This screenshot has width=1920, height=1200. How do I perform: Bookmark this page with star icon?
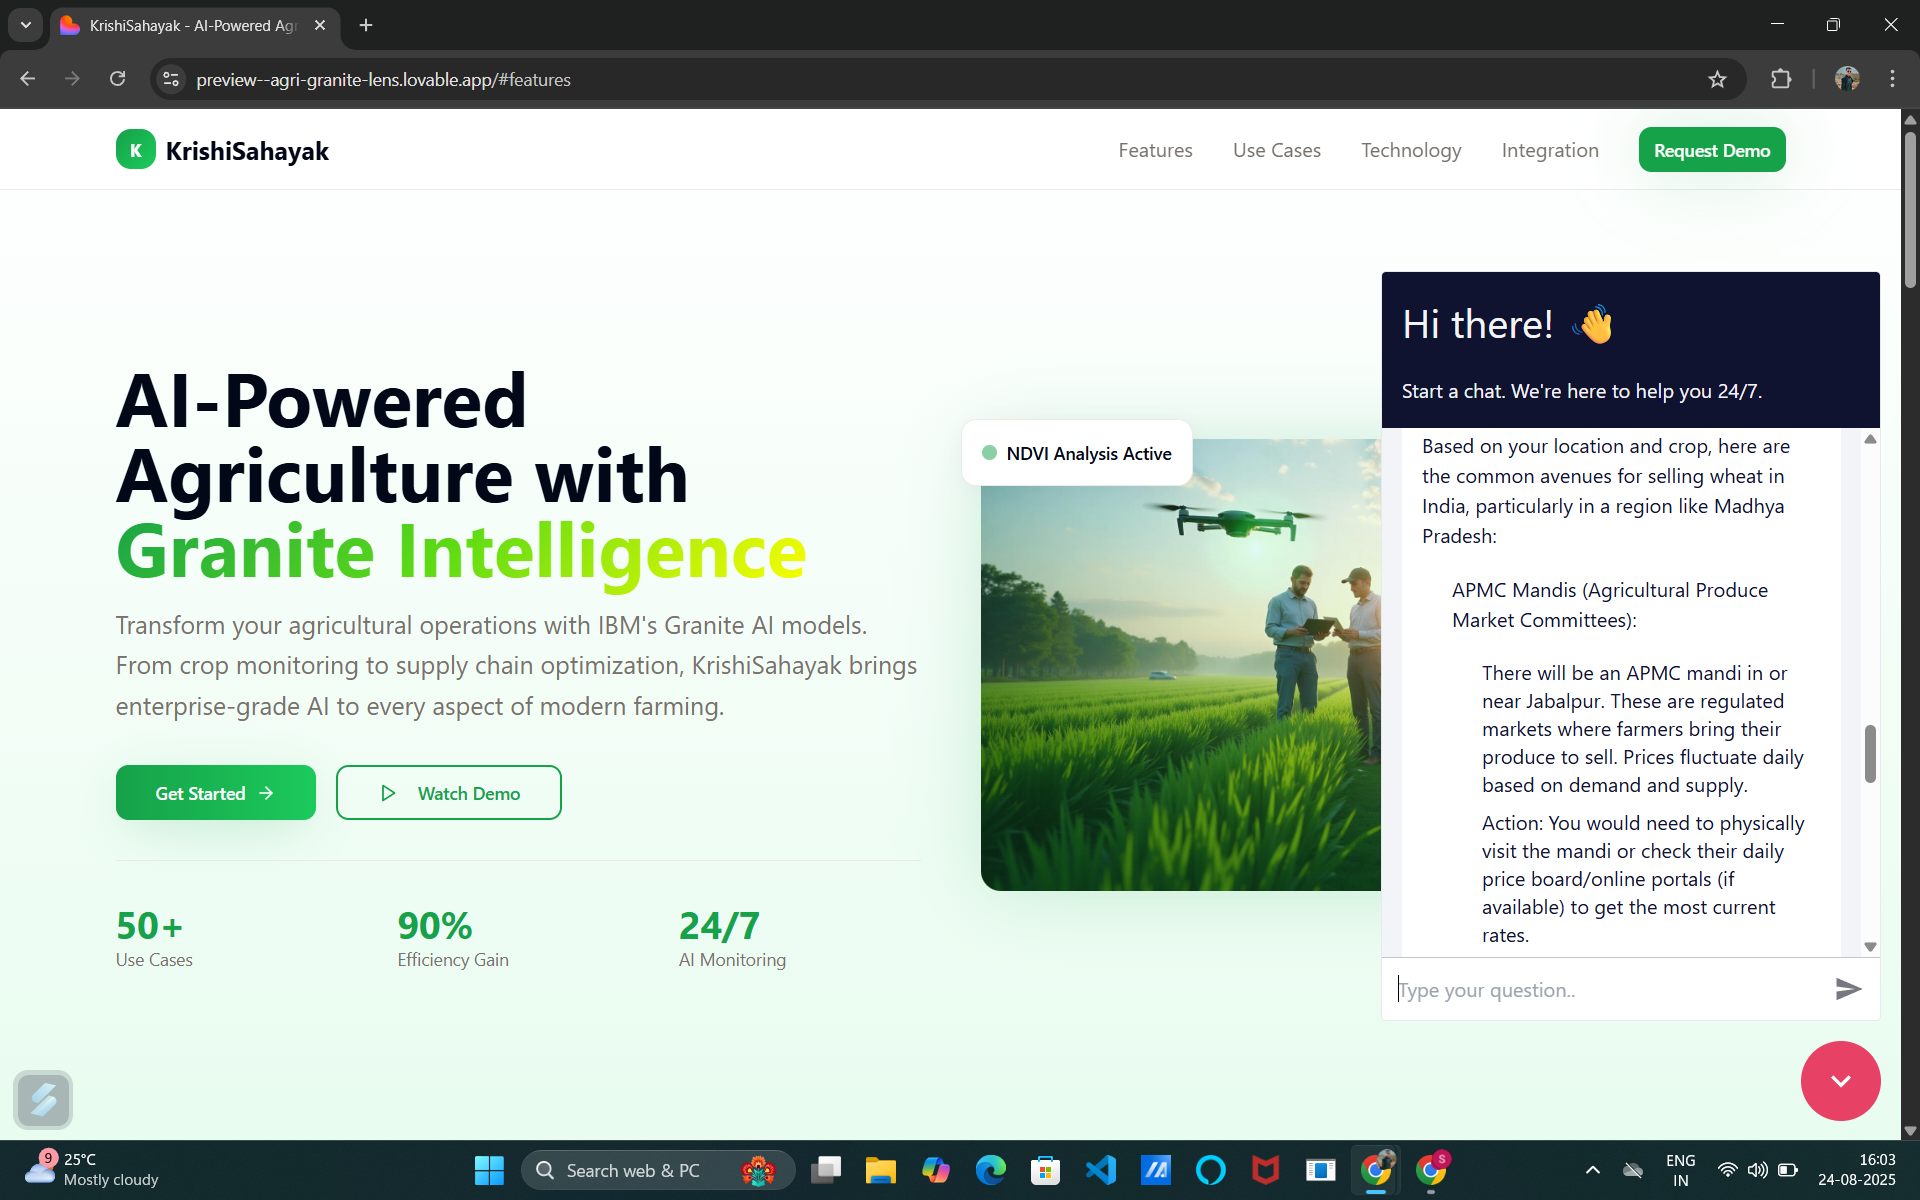(1717, 79)
